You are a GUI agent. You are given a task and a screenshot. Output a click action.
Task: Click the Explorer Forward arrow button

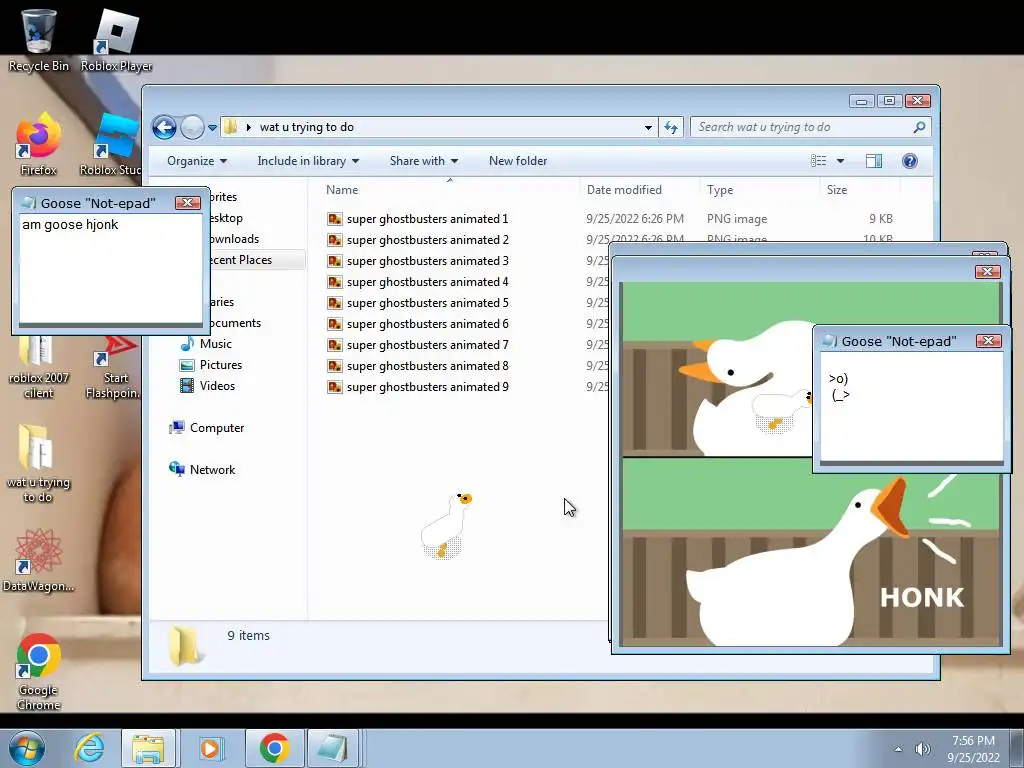coord(191,127)
